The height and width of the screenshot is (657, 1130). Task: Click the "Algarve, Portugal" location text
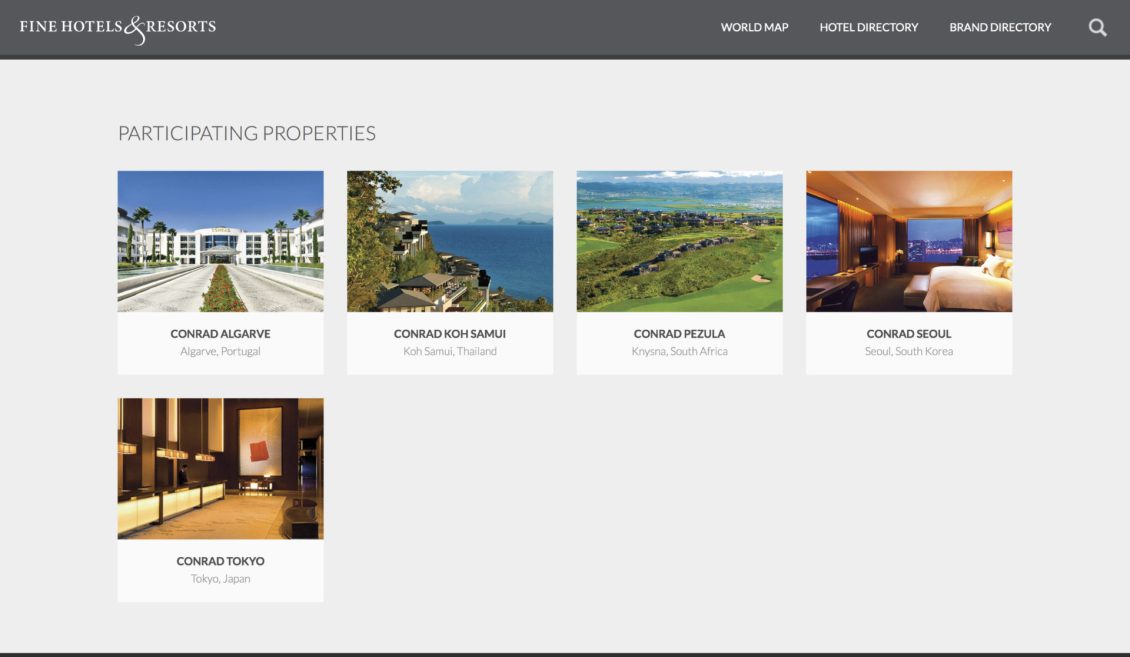point(221,352)
